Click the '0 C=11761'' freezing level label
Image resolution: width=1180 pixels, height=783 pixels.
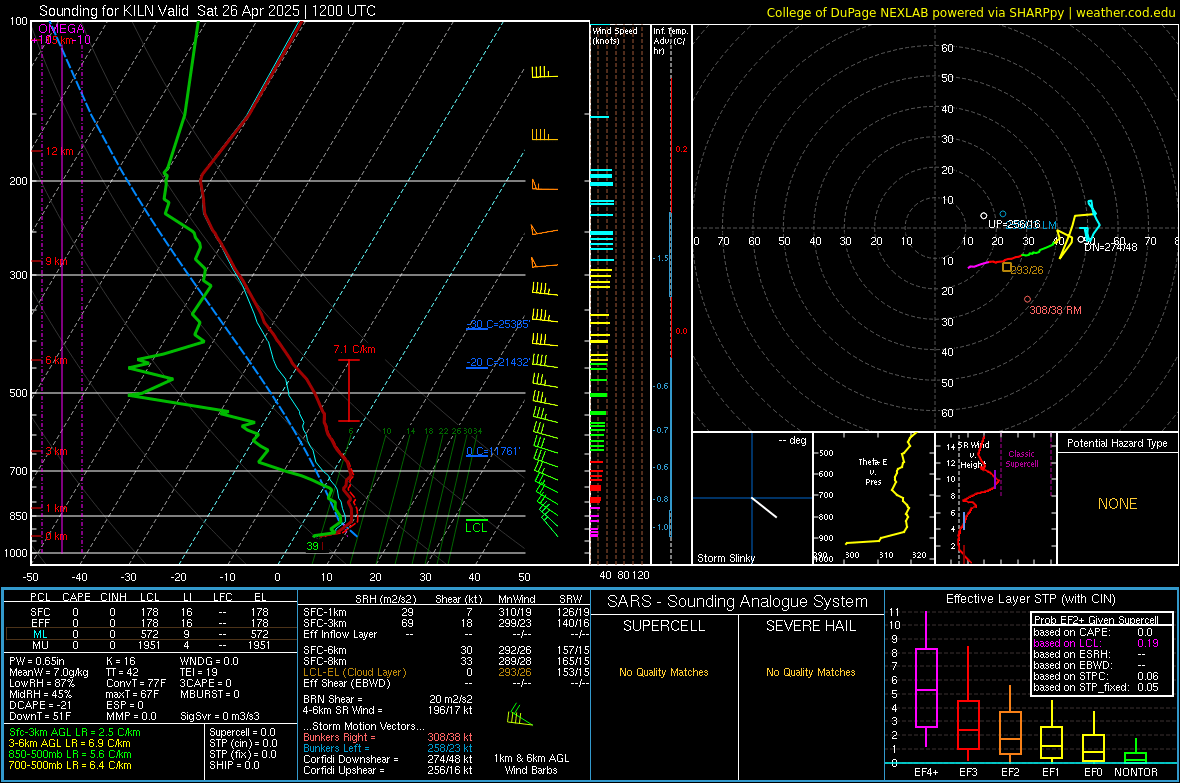493,451
